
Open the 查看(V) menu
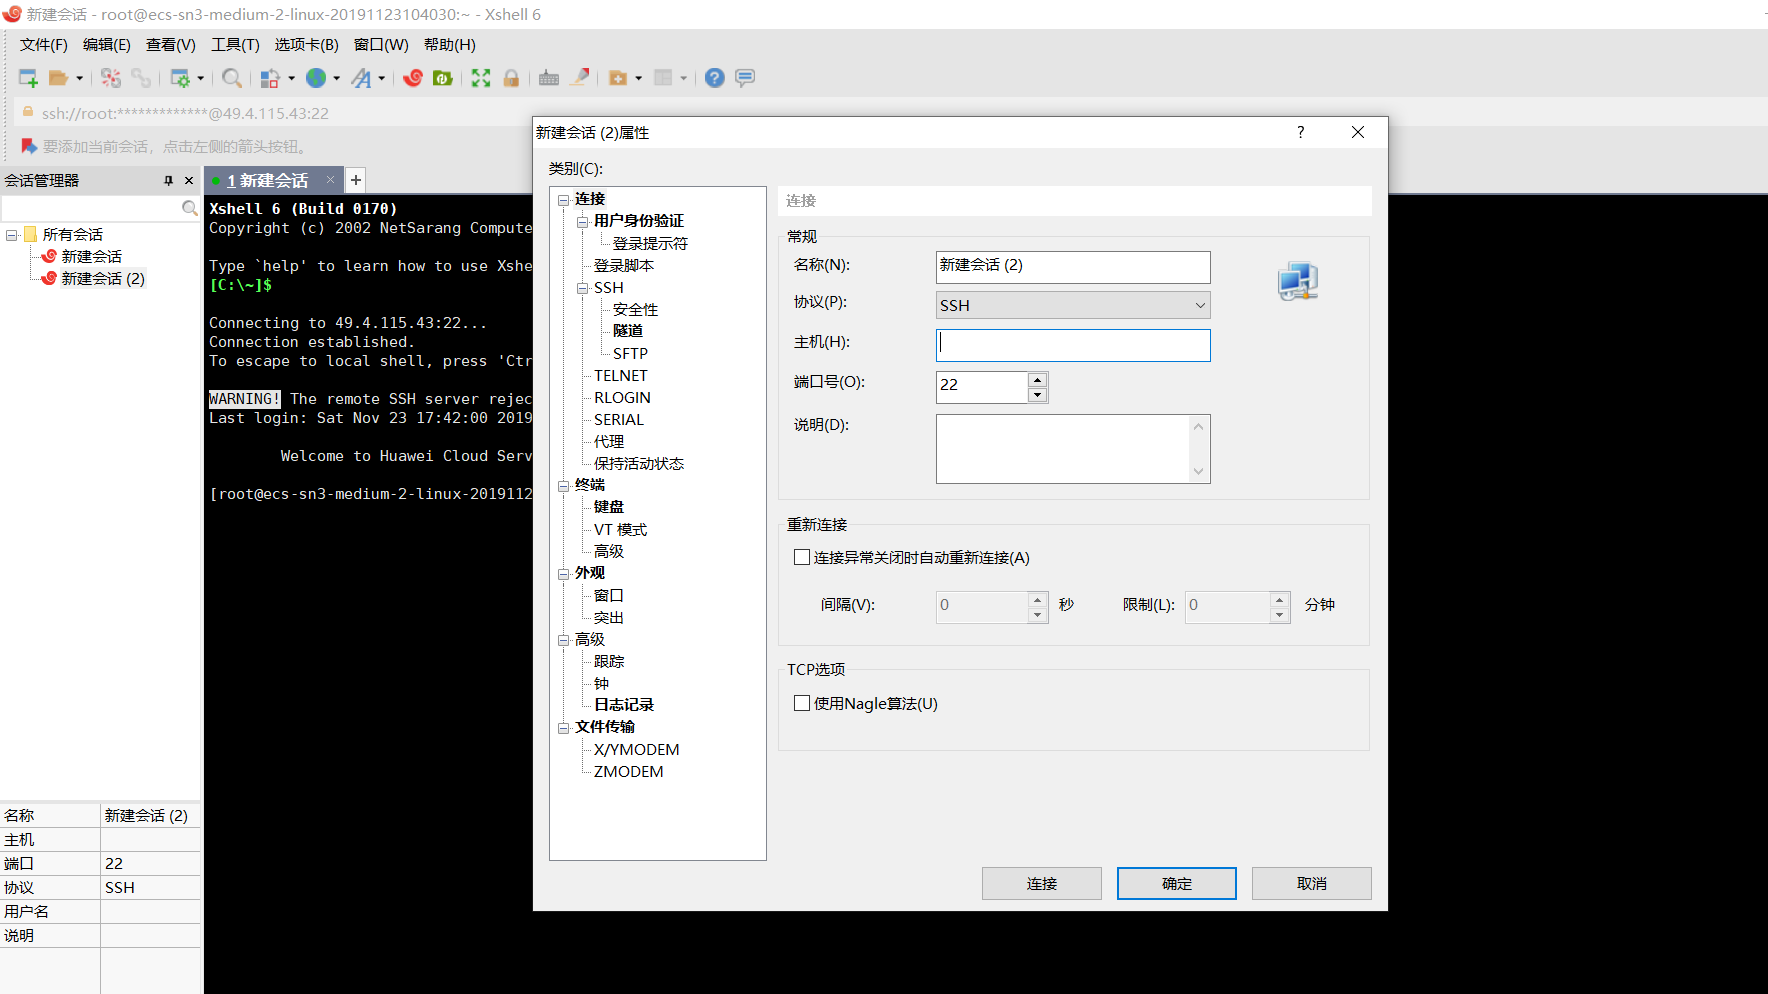171,45
